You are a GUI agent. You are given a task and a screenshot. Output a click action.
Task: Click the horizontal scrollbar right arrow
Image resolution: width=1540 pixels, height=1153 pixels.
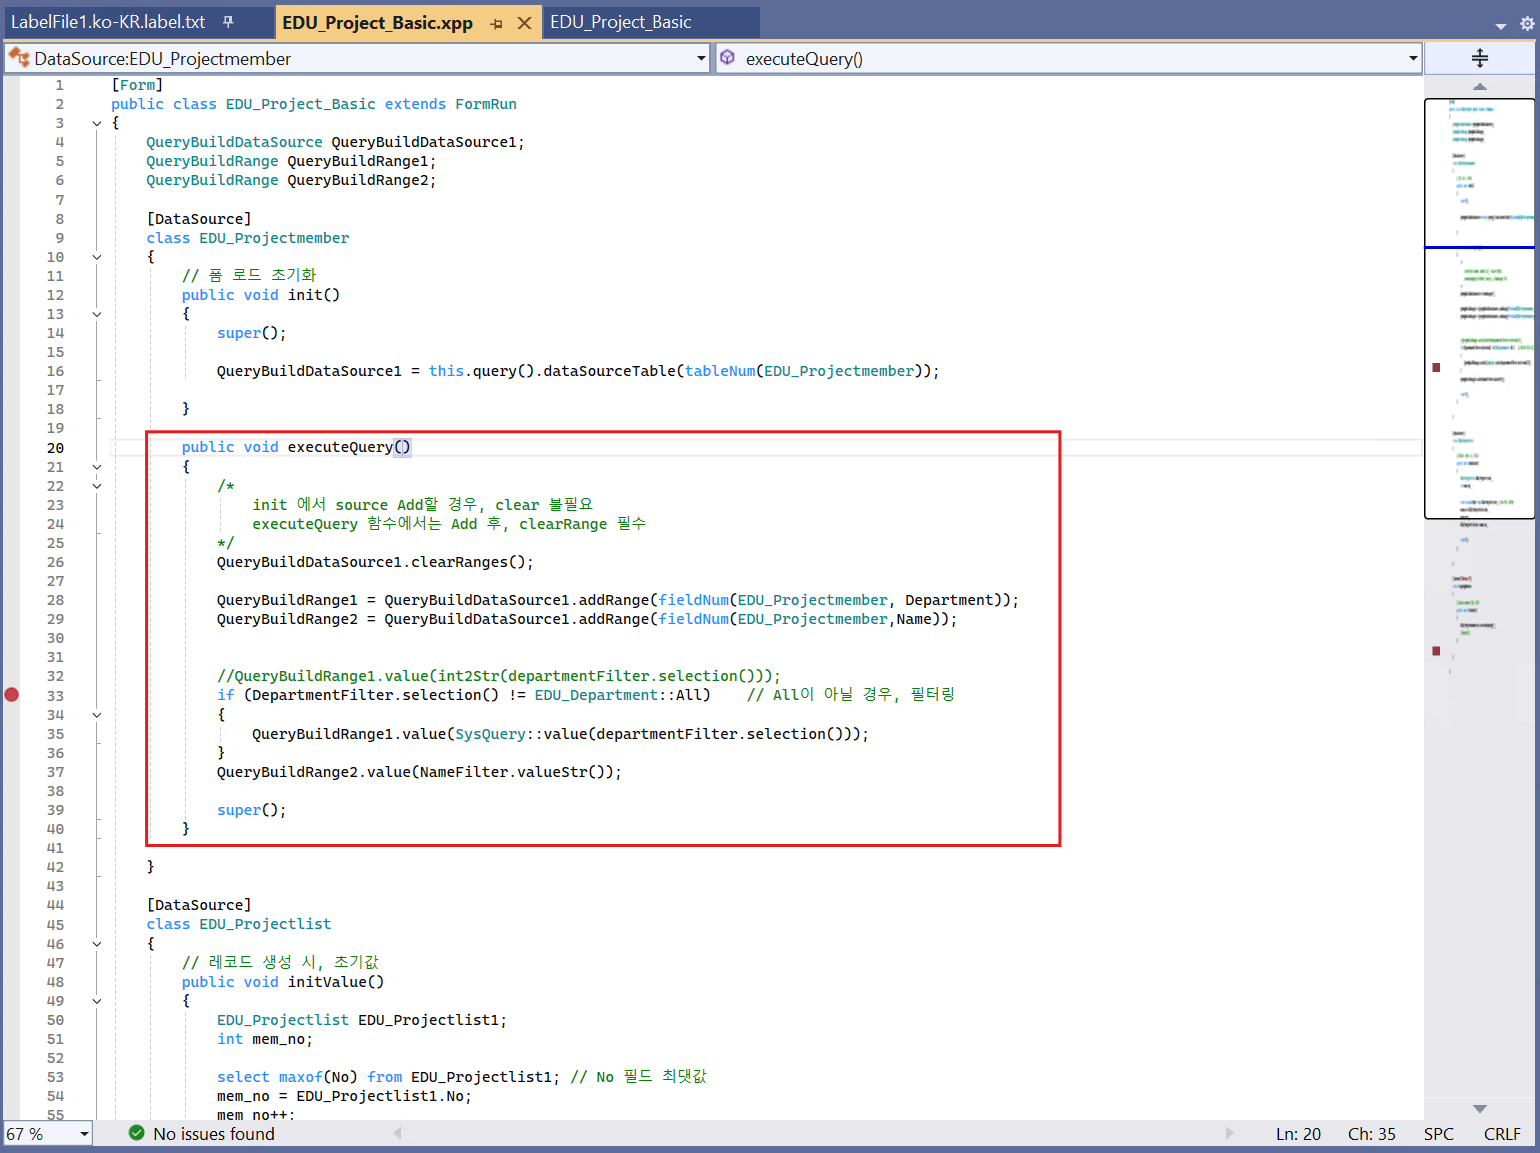coord(1229,1133)
